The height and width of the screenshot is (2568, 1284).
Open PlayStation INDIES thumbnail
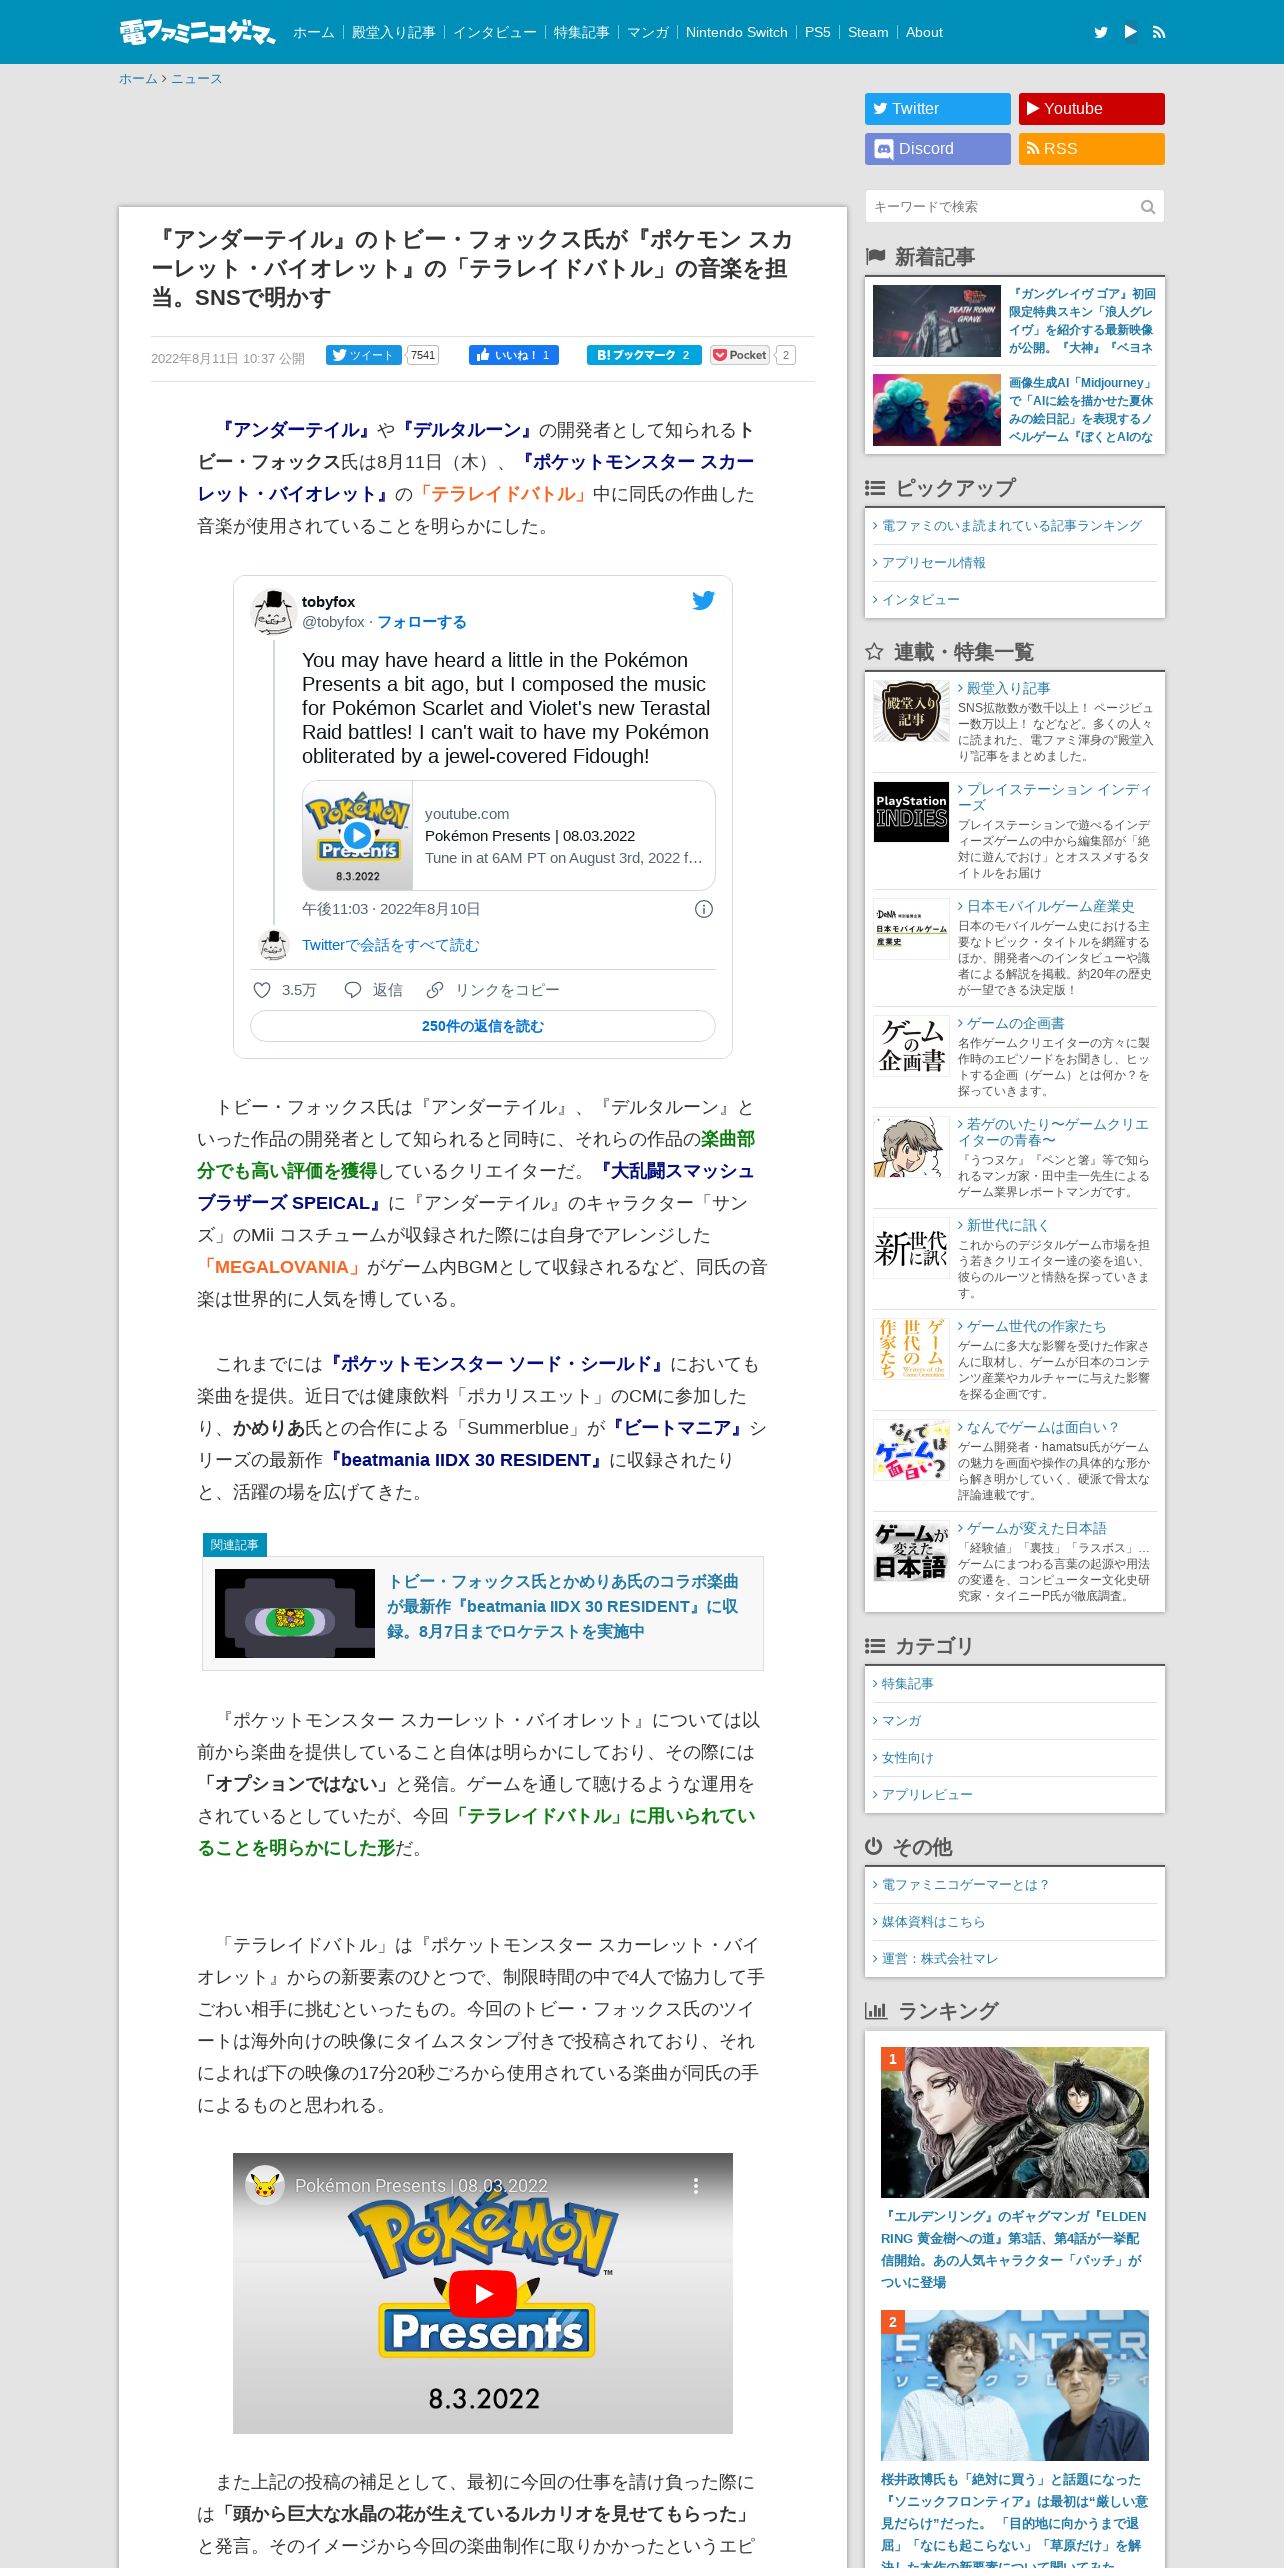tap(911, 812)
